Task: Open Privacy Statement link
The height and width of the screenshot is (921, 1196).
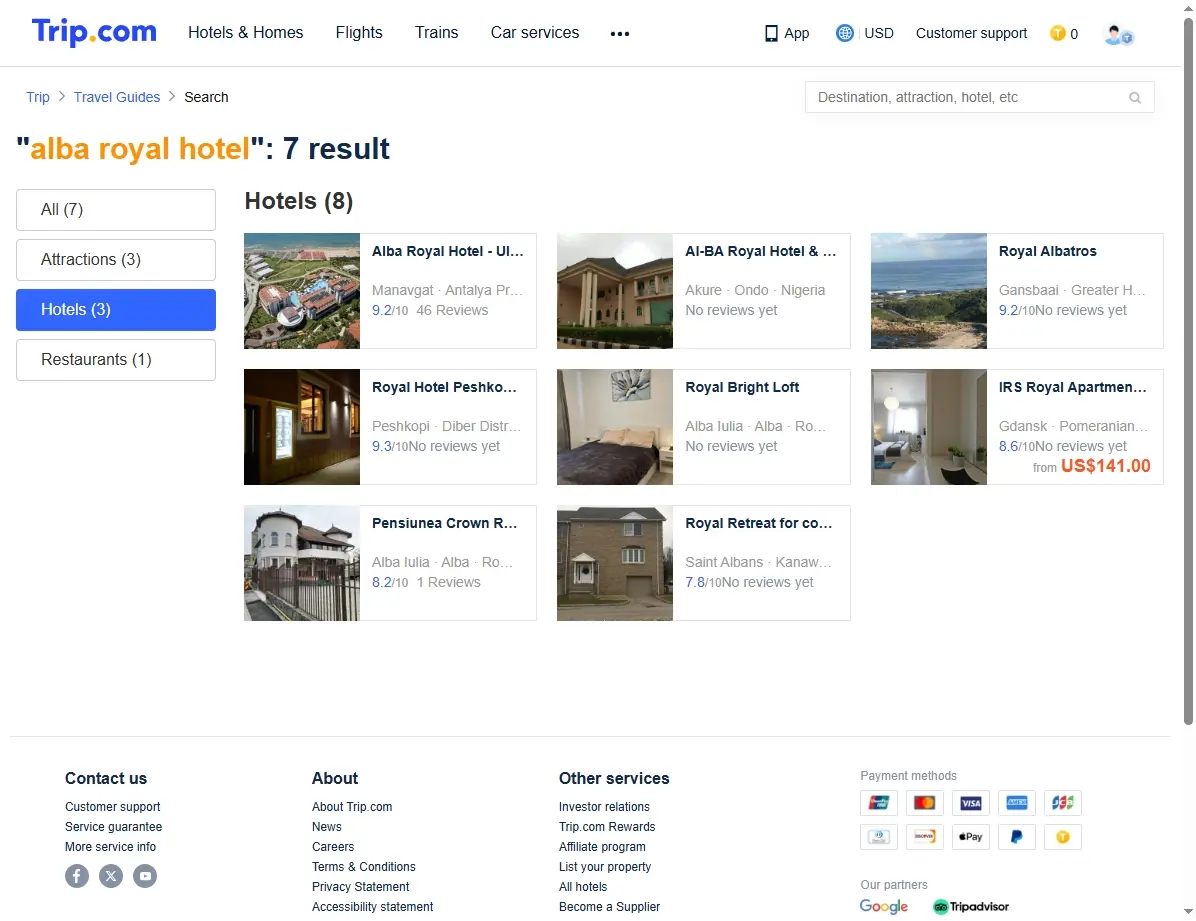Action: pos(360,887)
